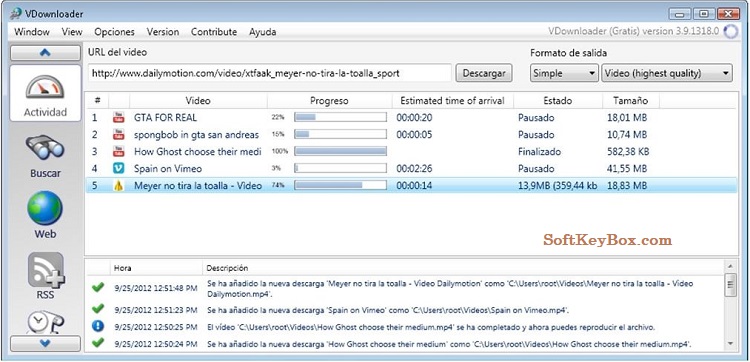Click the VDownloader title bar app icon
This screenshot has width=750, height=362.
[16, 14]
